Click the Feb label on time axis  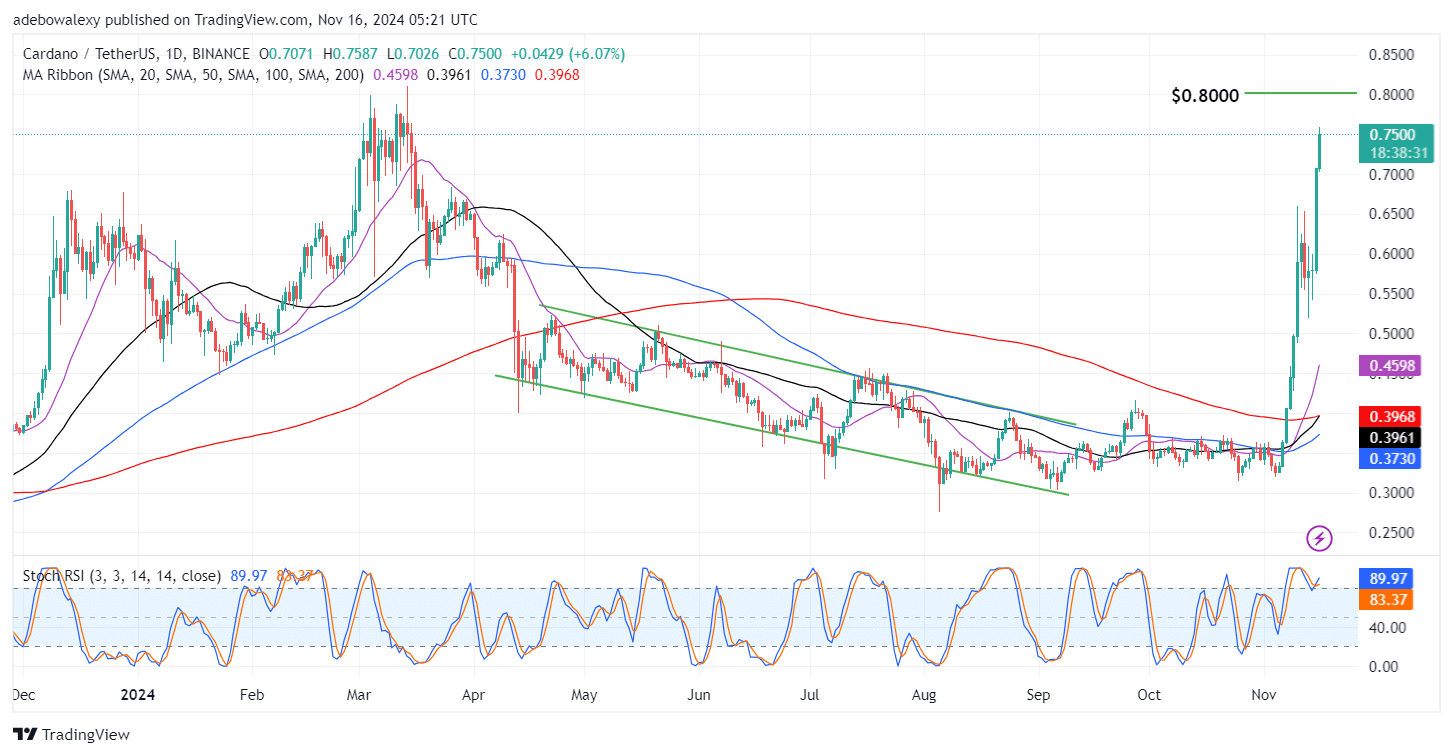click(251, 694)
